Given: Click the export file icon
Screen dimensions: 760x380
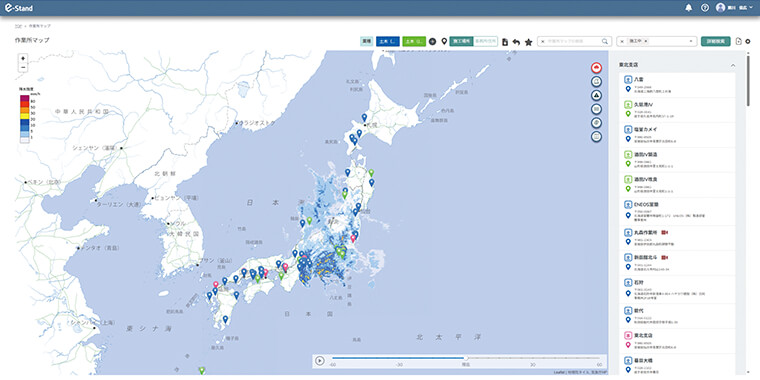Looking at the screenshot, I should (738, 42).
